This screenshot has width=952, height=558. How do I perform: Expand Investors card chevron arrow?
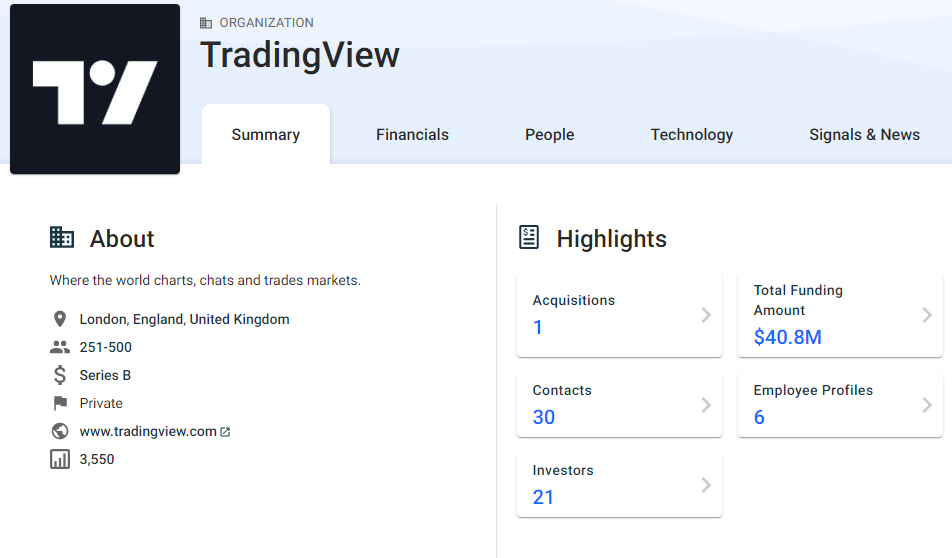pos(706,485)
